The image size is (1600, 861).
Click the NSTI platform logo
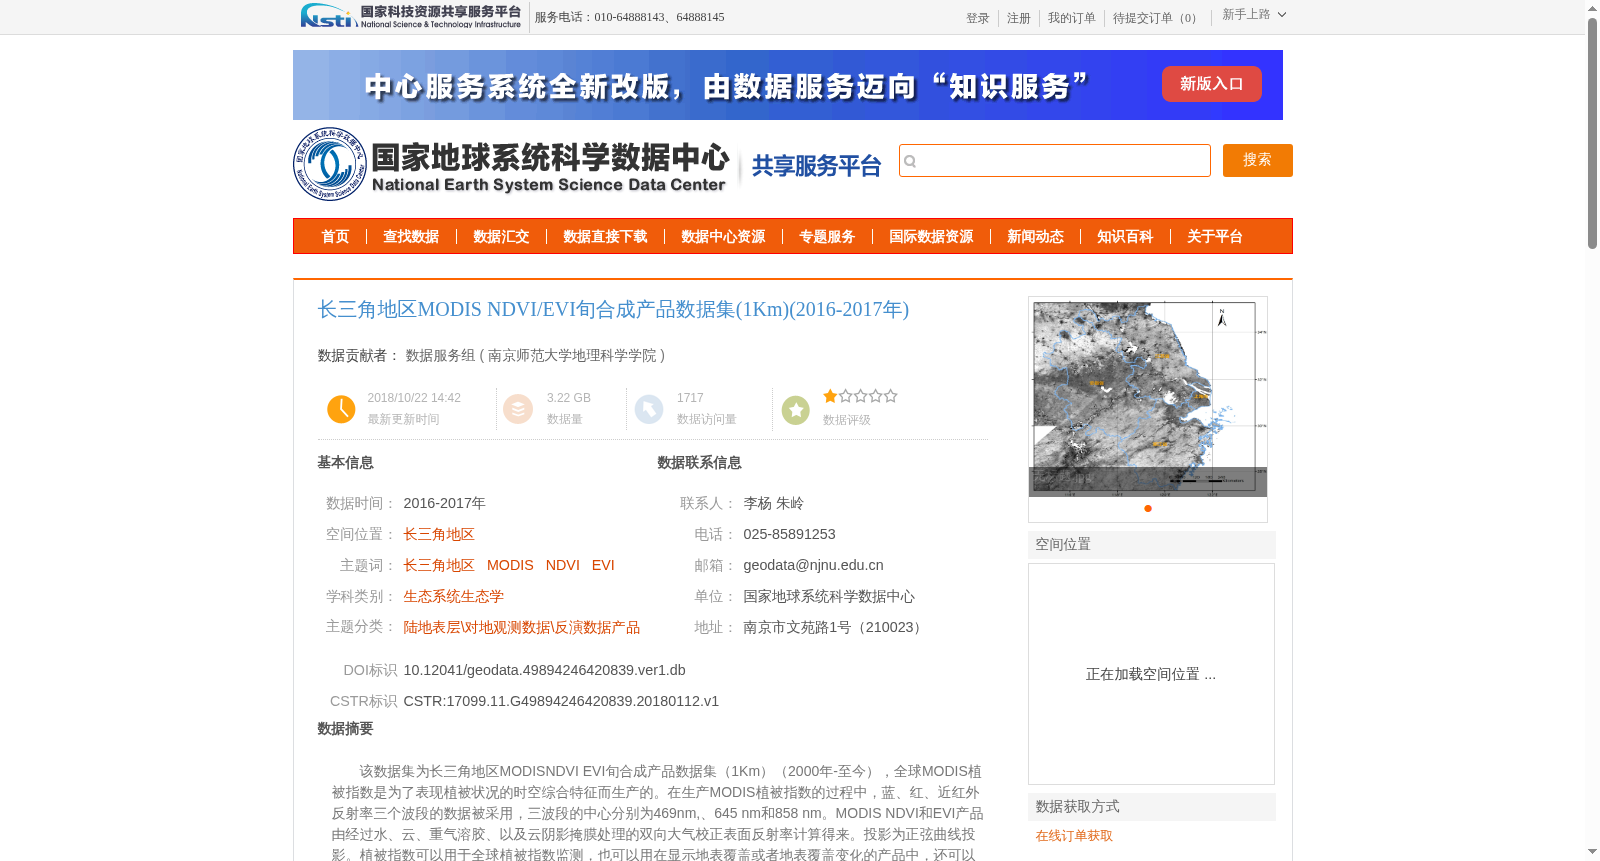pos(411,16)
